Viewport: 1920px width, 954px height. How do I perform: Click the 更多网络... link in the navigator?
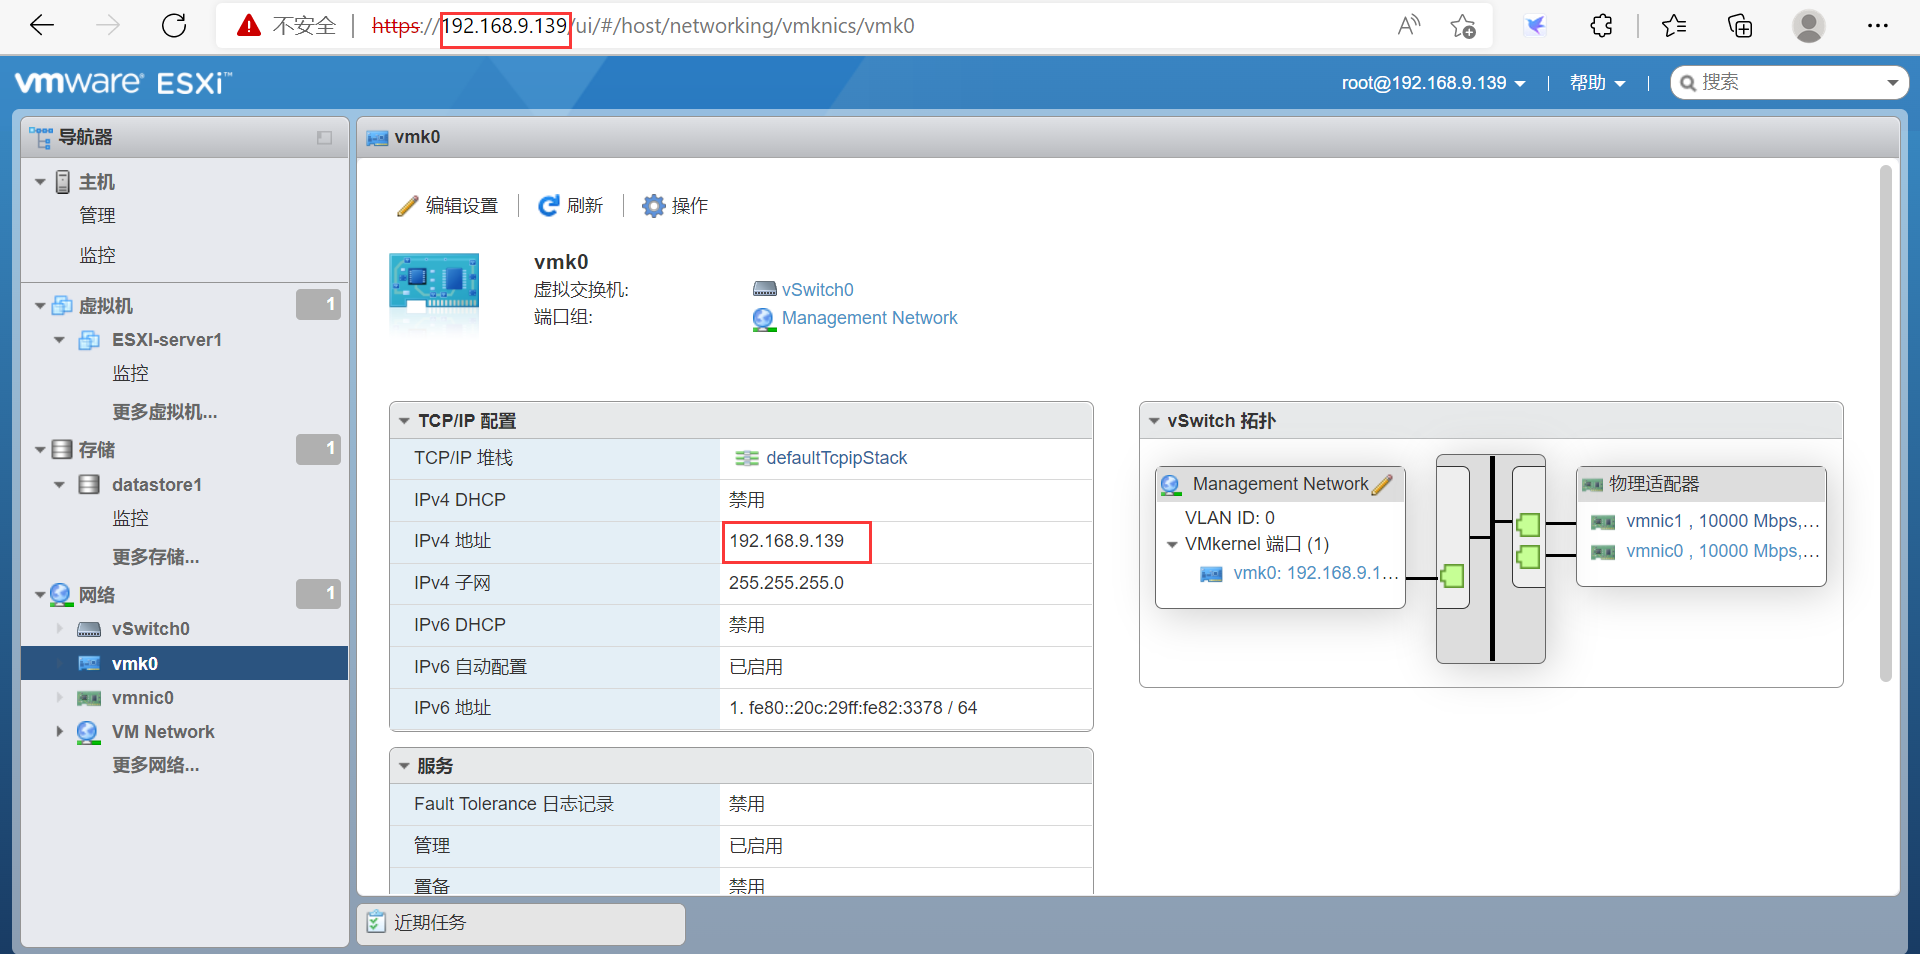[155, 765]
